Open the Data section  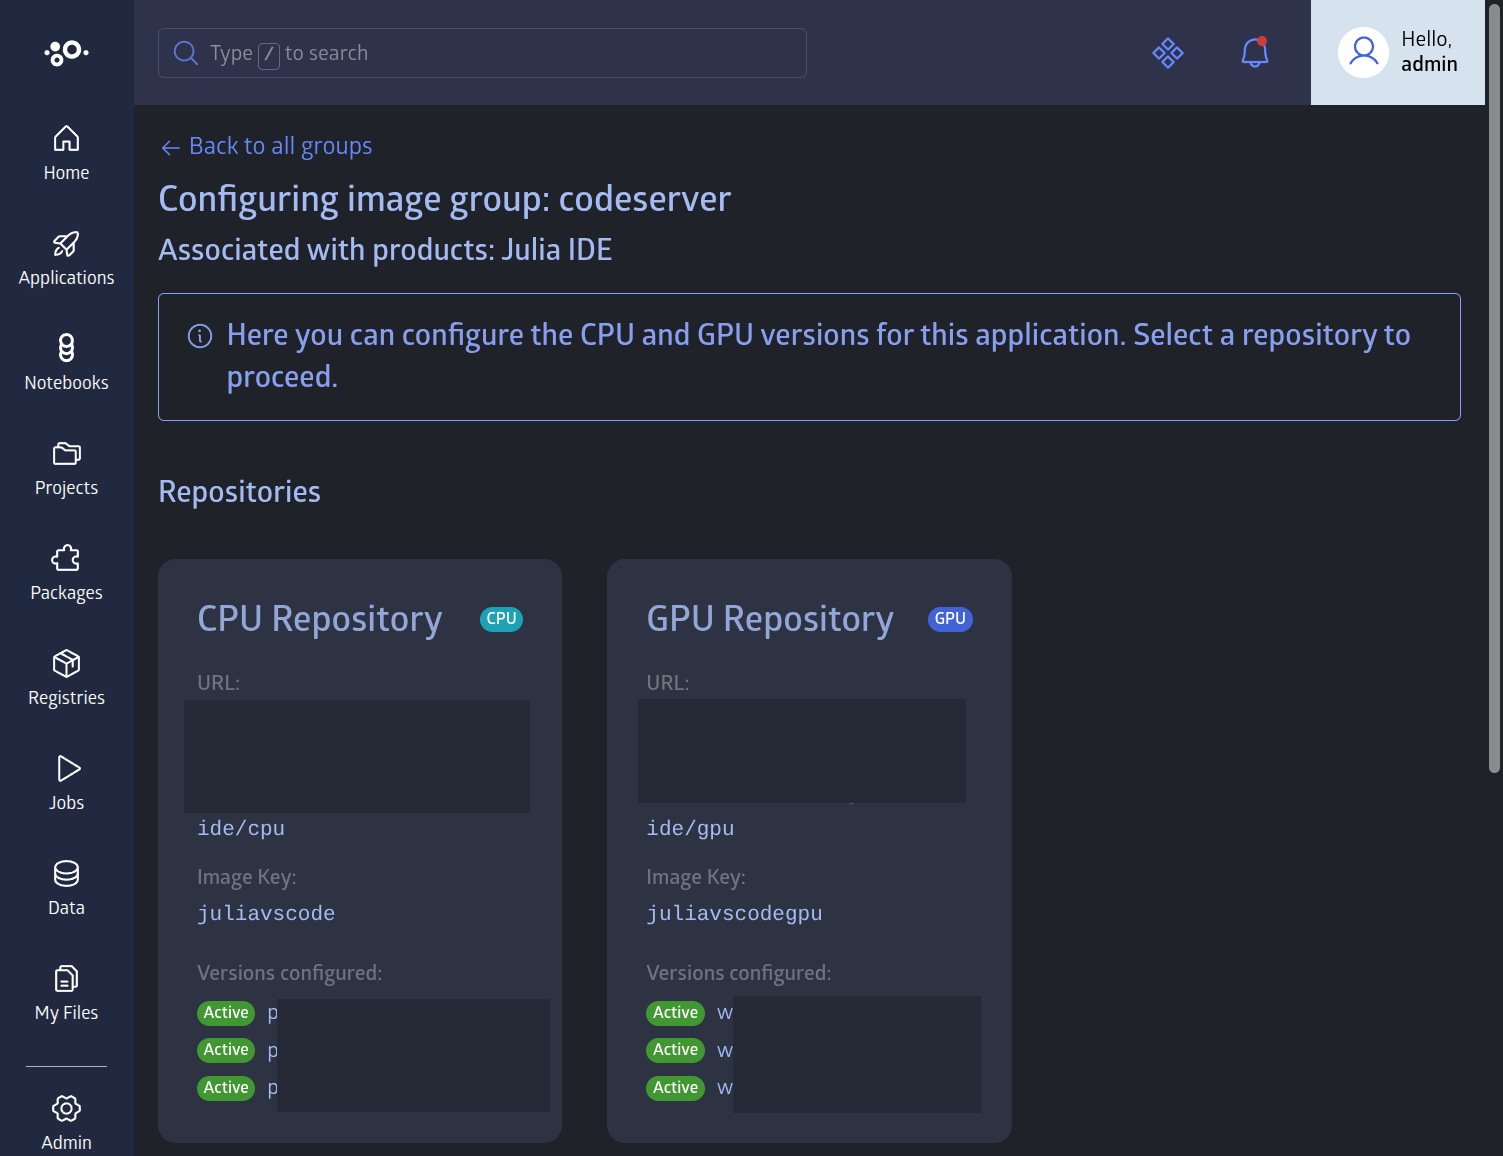tap(66, 888)
